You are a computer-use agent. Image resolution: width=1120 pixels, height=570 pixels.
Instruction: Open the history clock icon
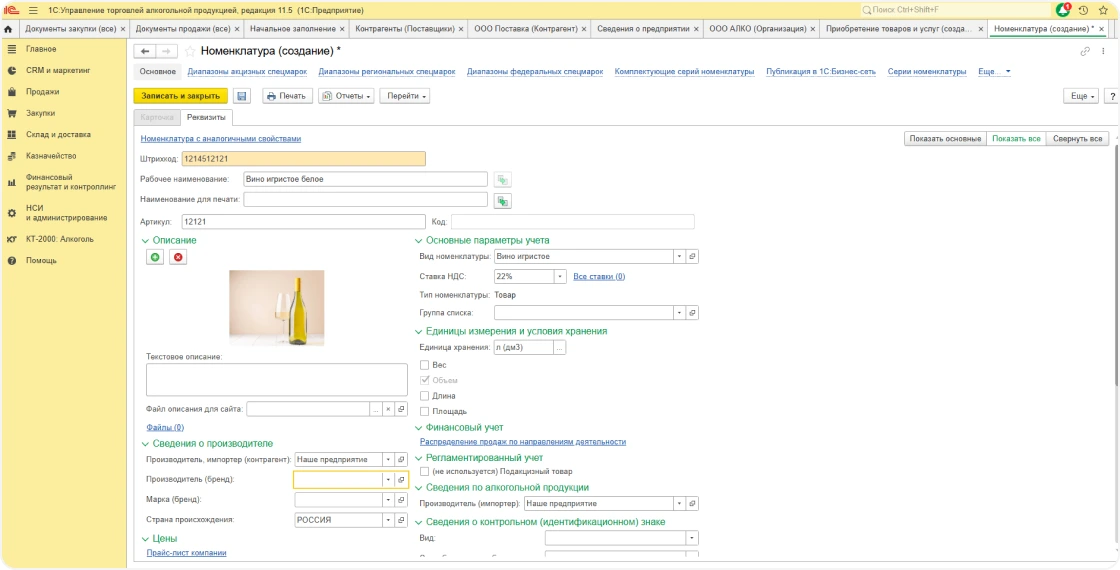click(x=1084, y=10)
